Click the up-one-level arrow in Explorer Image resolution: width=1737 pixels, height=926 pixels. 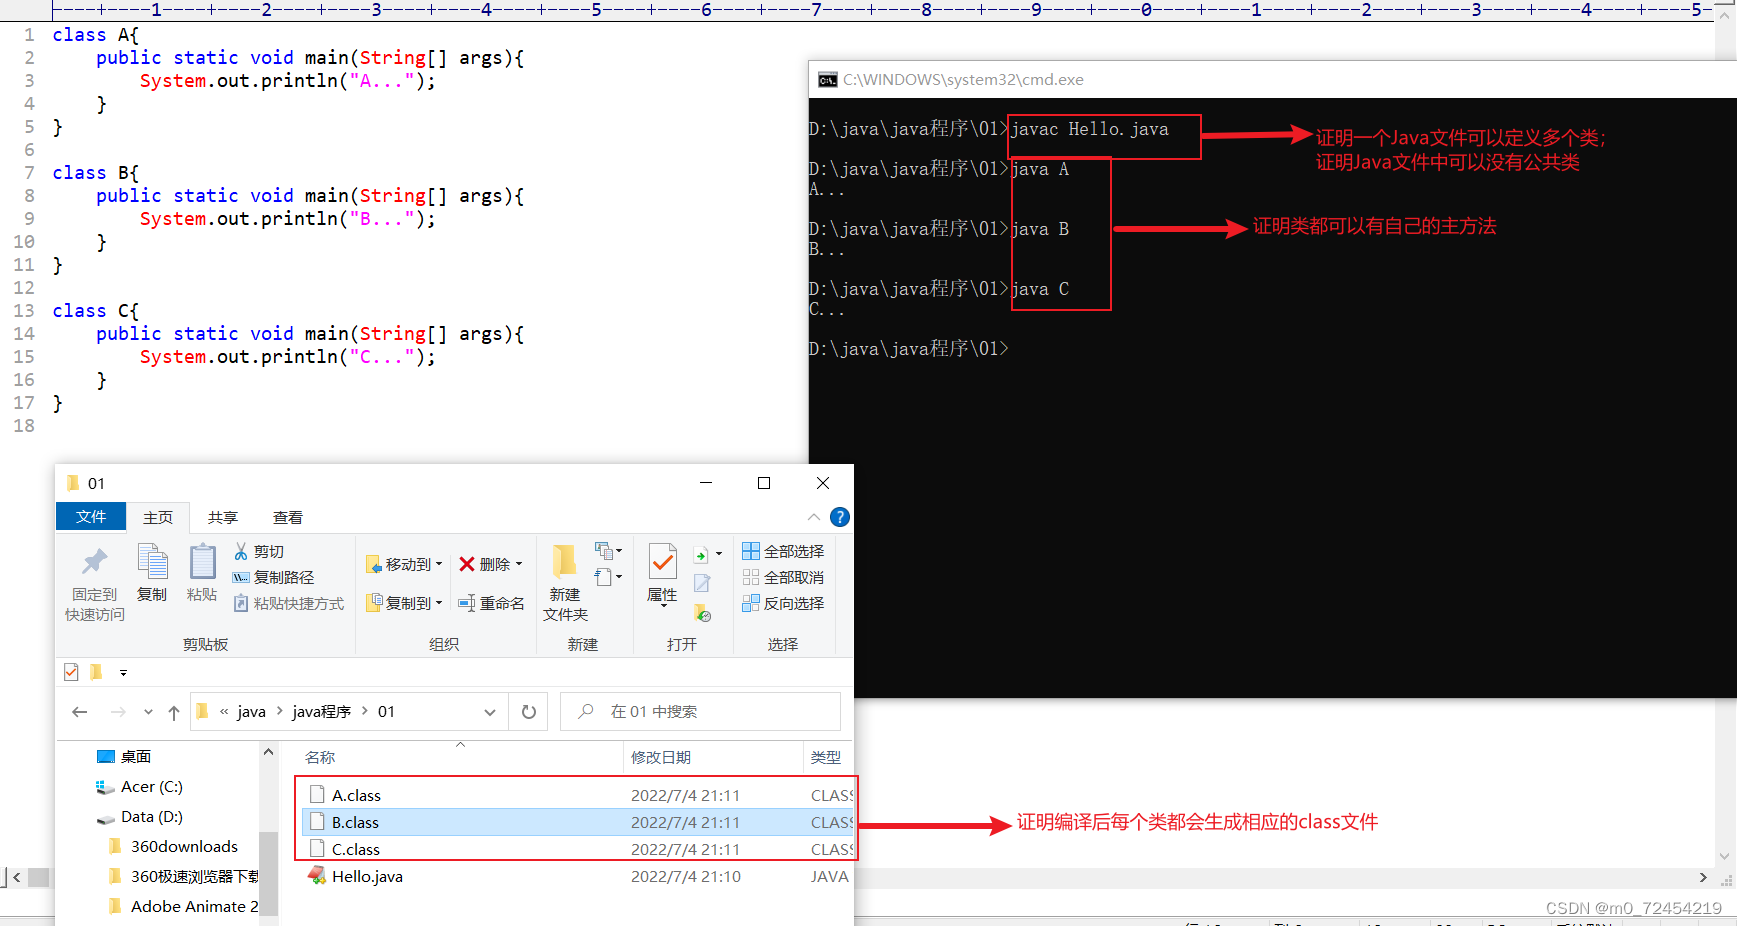click(174, 712)
